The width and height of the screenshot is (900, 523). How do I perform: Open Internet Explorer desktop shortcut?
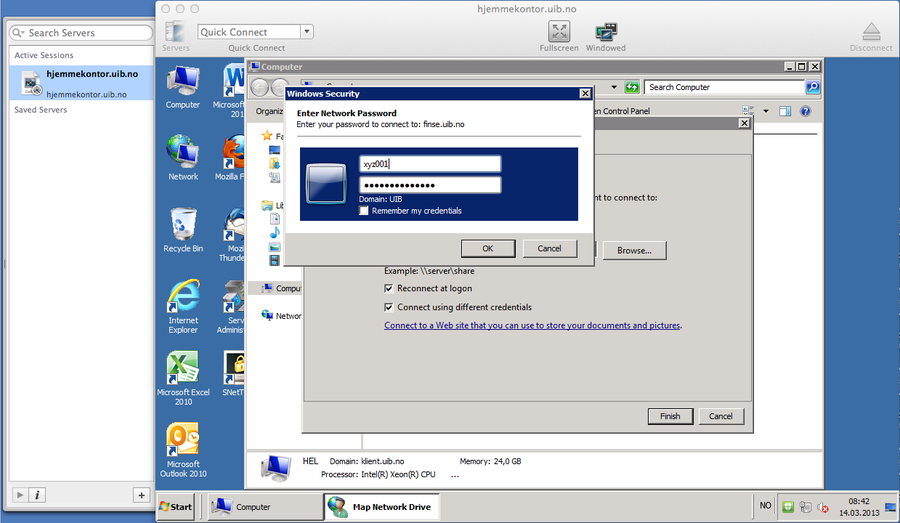point(183,297)
